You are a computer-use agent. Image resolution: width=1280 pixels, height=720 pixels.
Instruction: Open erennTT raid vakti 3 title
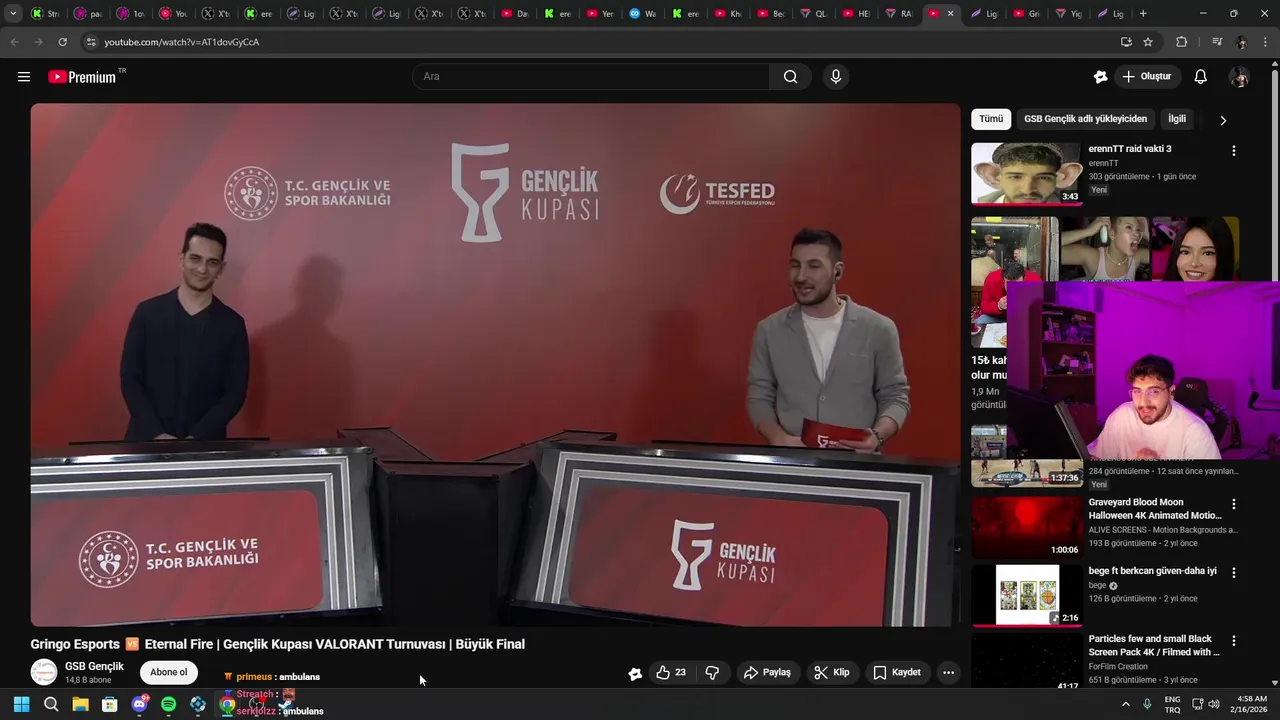[1130, 149]
